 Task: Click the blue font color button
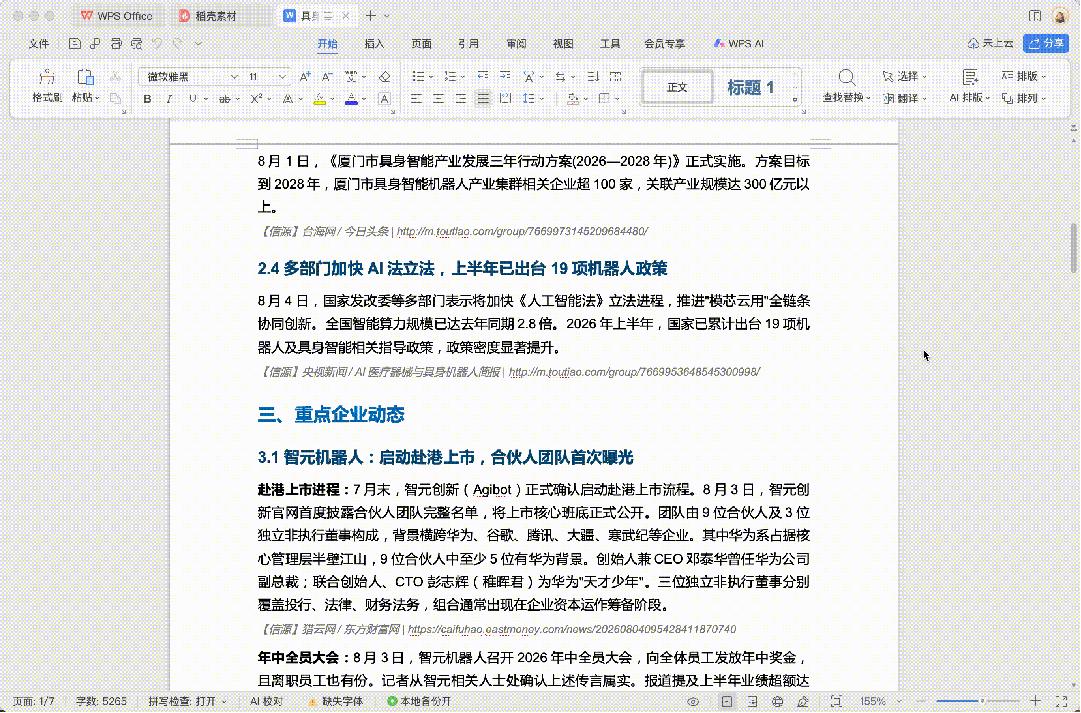click(x=352, y=99)
